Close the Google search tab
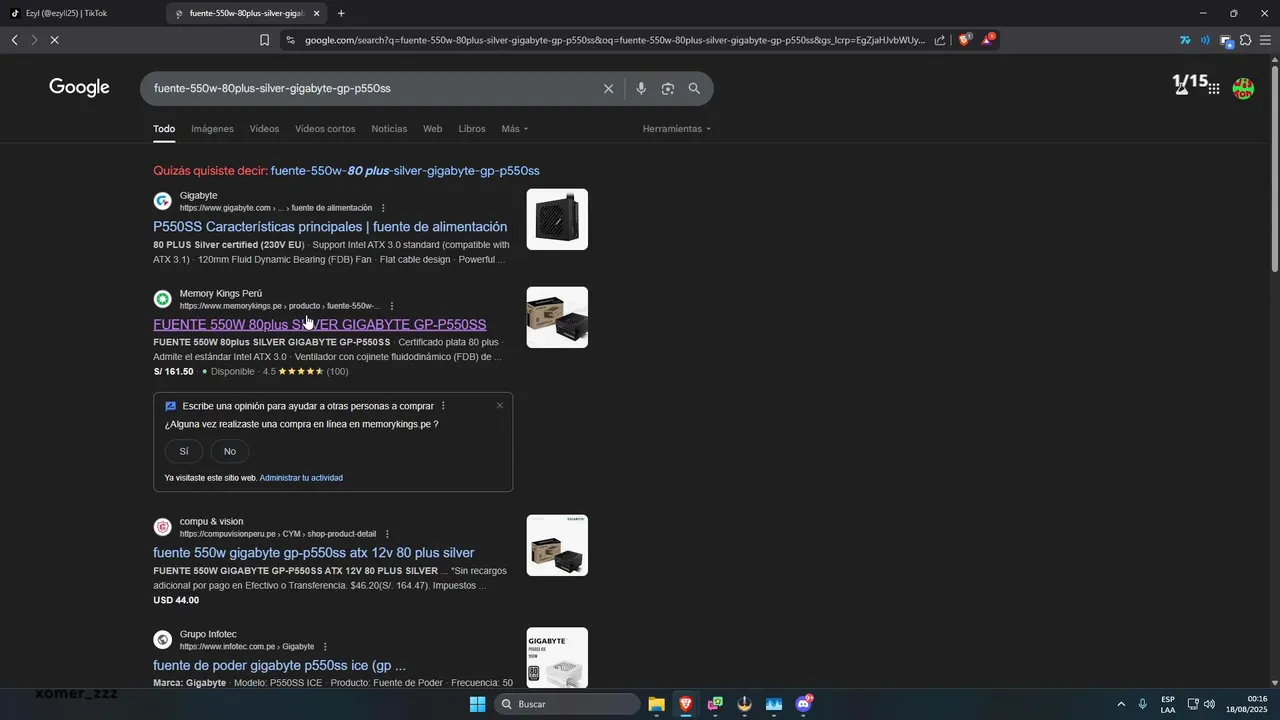 click(x=317, y=13)
